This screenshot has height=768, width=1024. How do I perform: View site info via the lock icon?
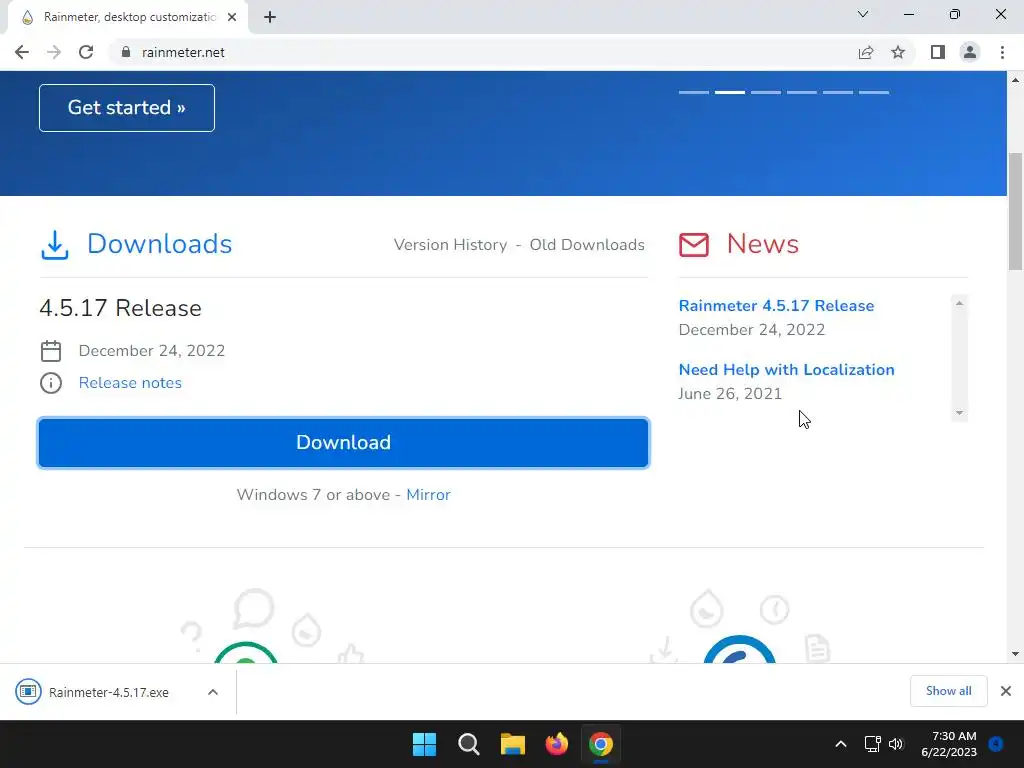point(125,52)
